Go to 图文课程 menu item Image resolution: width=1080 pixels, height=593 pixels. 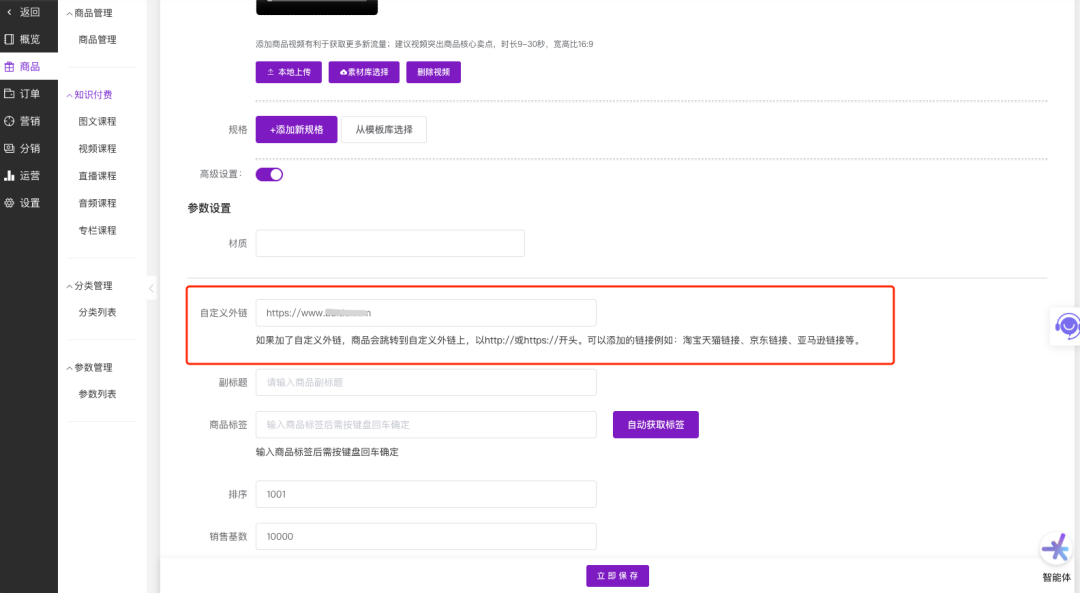97,121
